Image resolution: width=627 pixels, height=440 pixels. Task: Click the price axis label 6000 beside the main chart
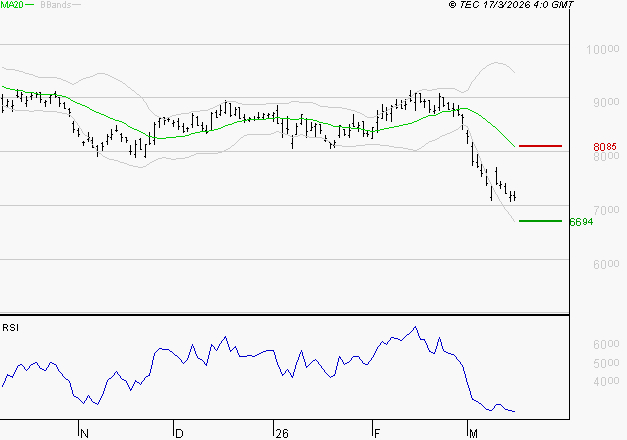(x=606, y=264)
